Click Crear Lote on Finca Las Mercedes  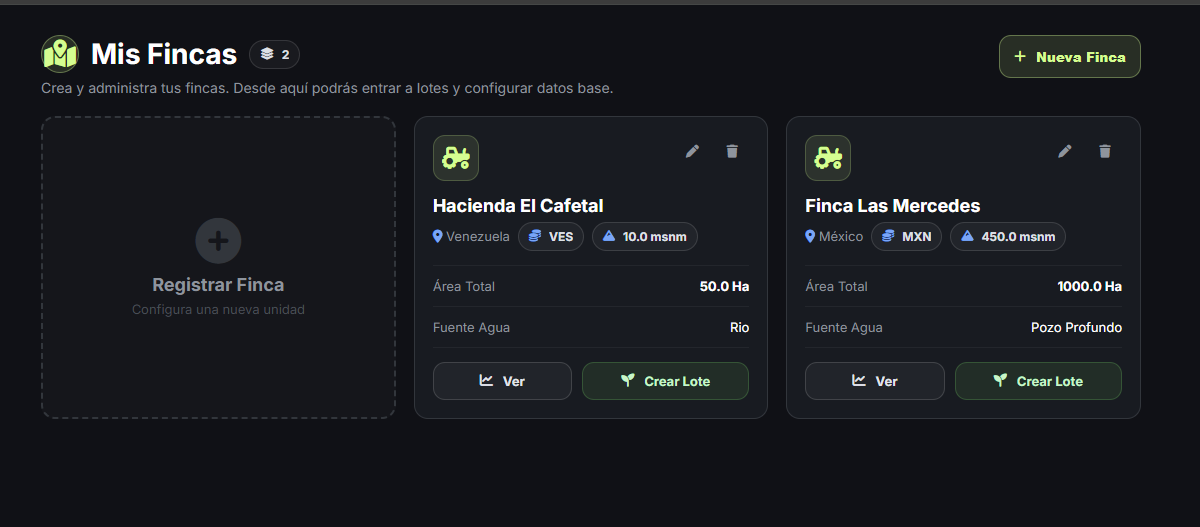1038,381
